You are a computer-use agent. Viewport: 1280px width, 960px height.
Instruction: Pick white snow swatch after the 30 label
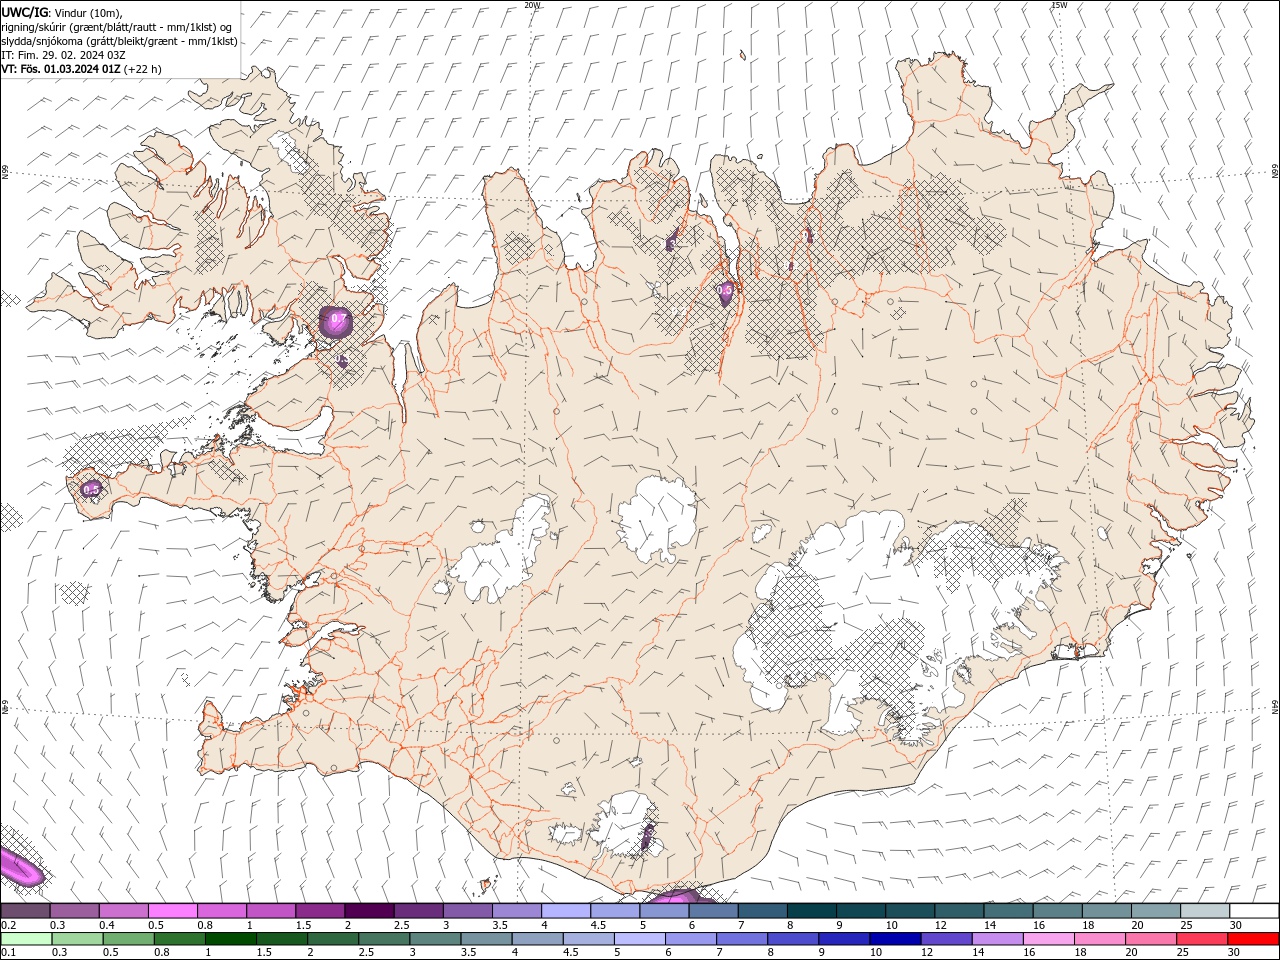1253,910
